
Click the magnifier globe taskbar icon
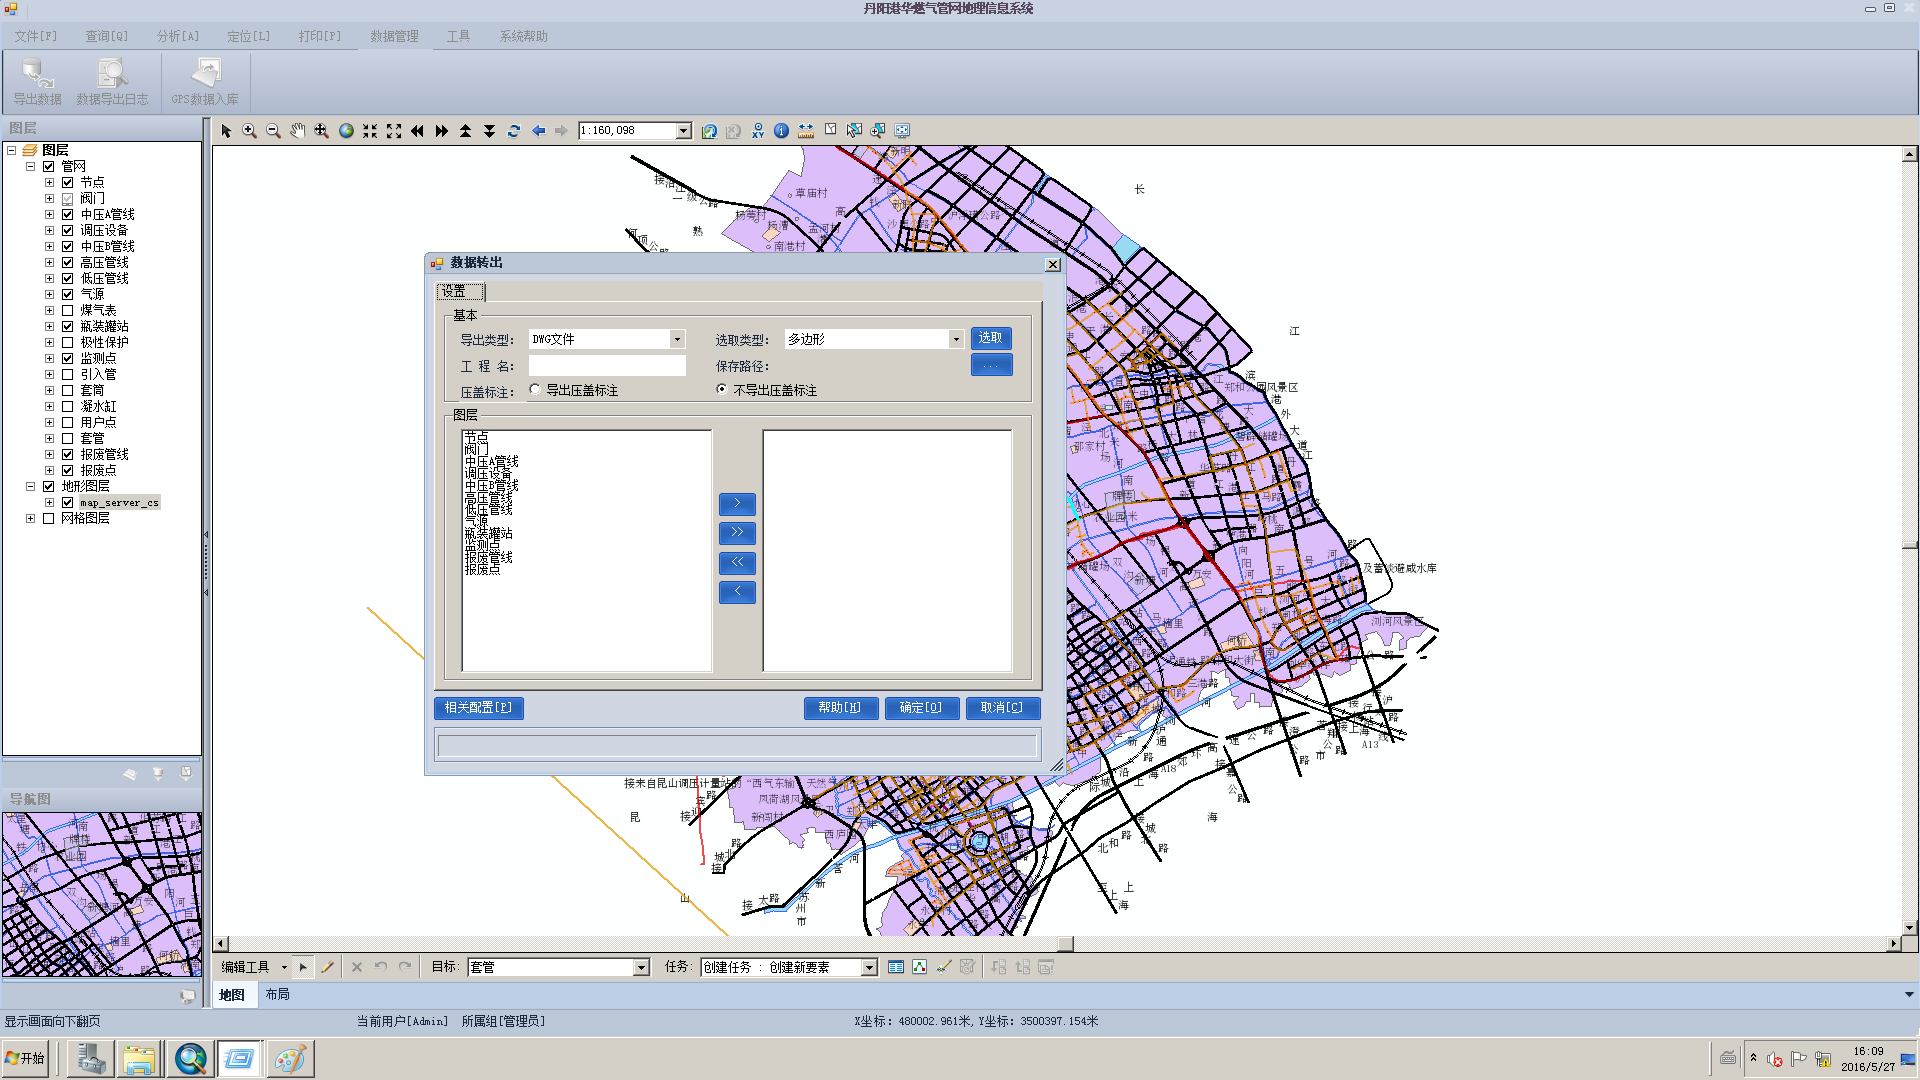[190, 1059]
